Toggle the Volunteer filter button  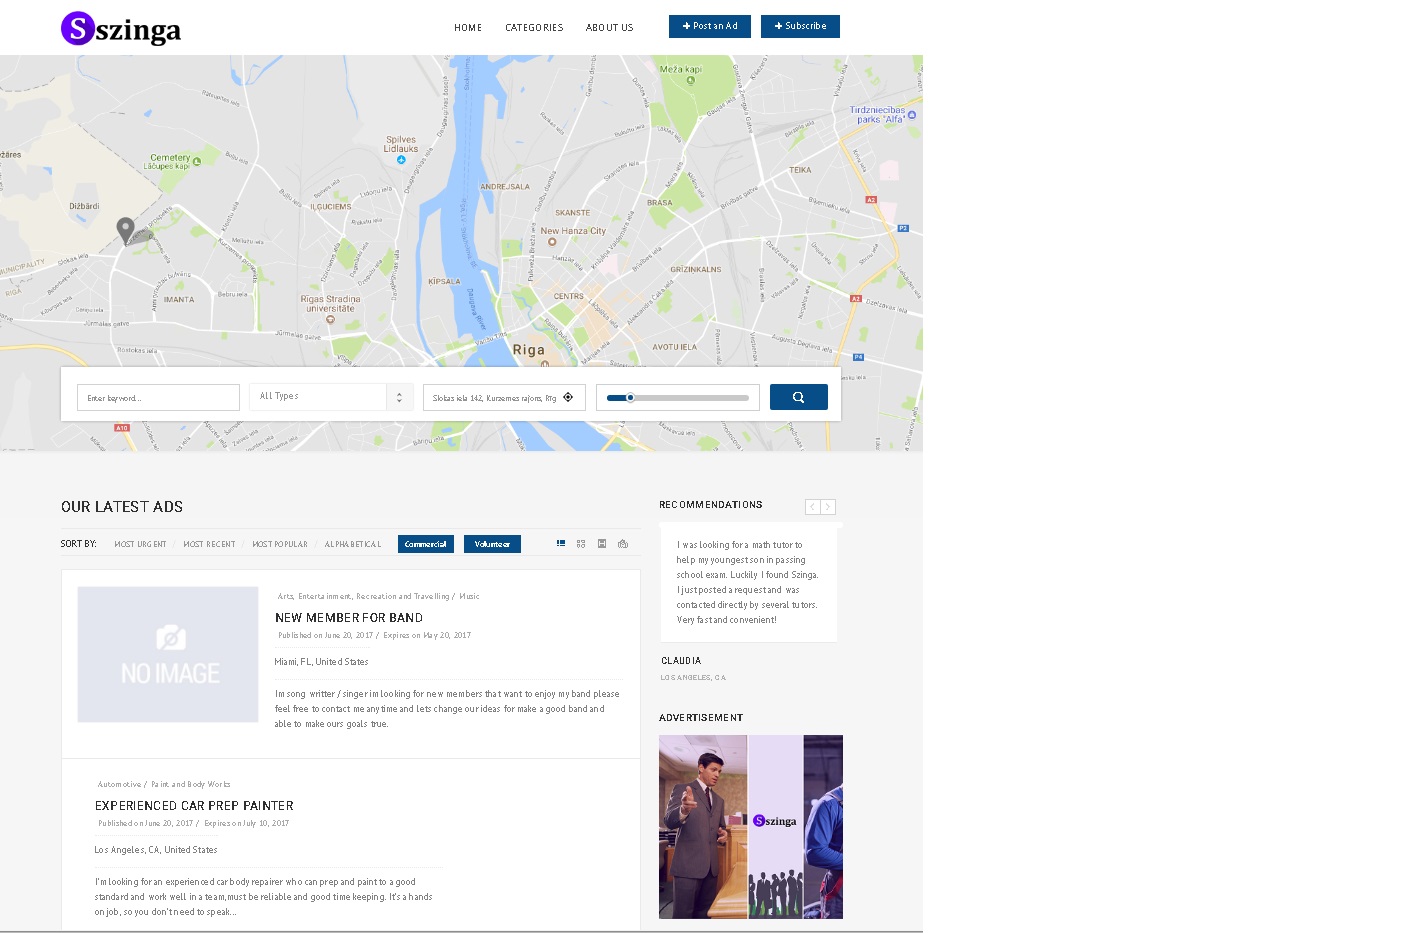[x=492, y=544]
